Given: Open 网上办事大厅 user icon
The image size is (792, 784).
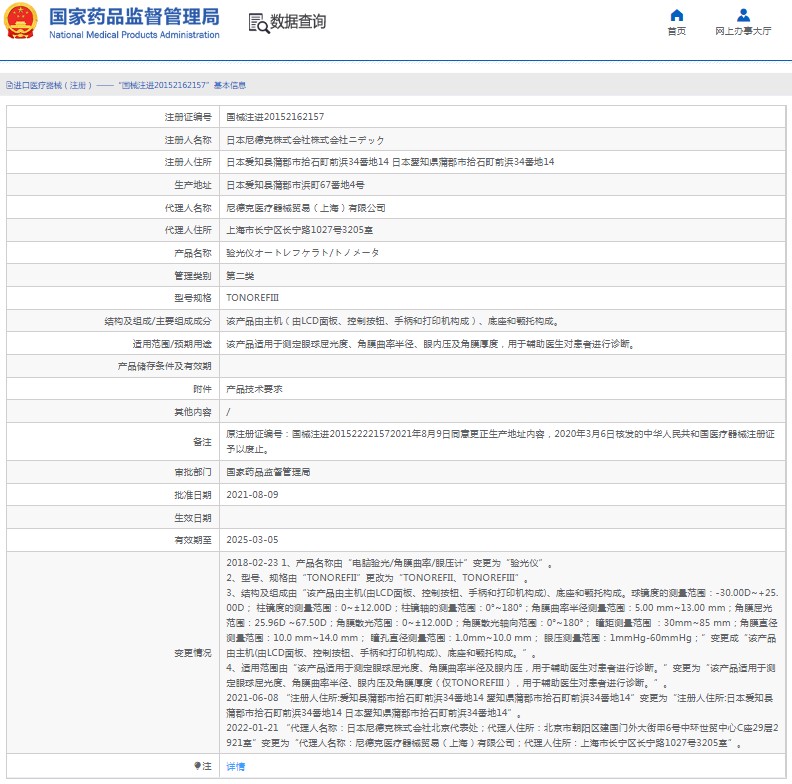Looking at the screenshot, I should tap(743, 15).
